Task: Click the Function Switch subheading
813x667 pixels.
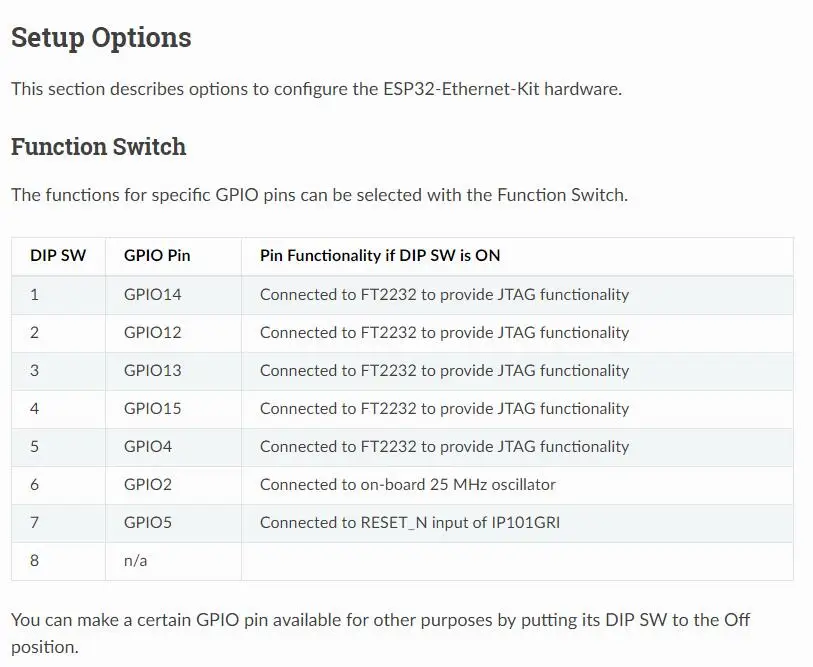Action: [x=98, y=147]
